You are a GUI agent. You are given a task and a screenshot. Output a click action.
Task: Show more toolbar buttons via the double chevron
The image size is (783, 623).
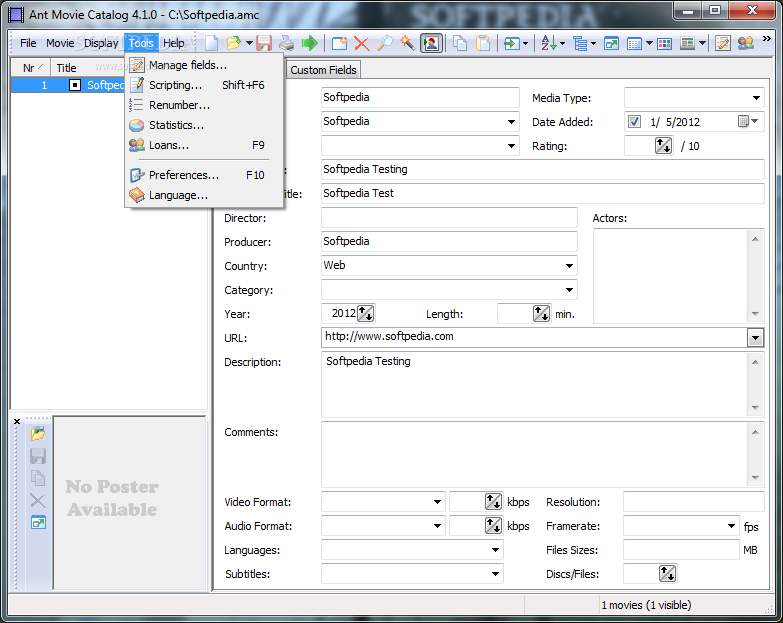coord(767,39)
